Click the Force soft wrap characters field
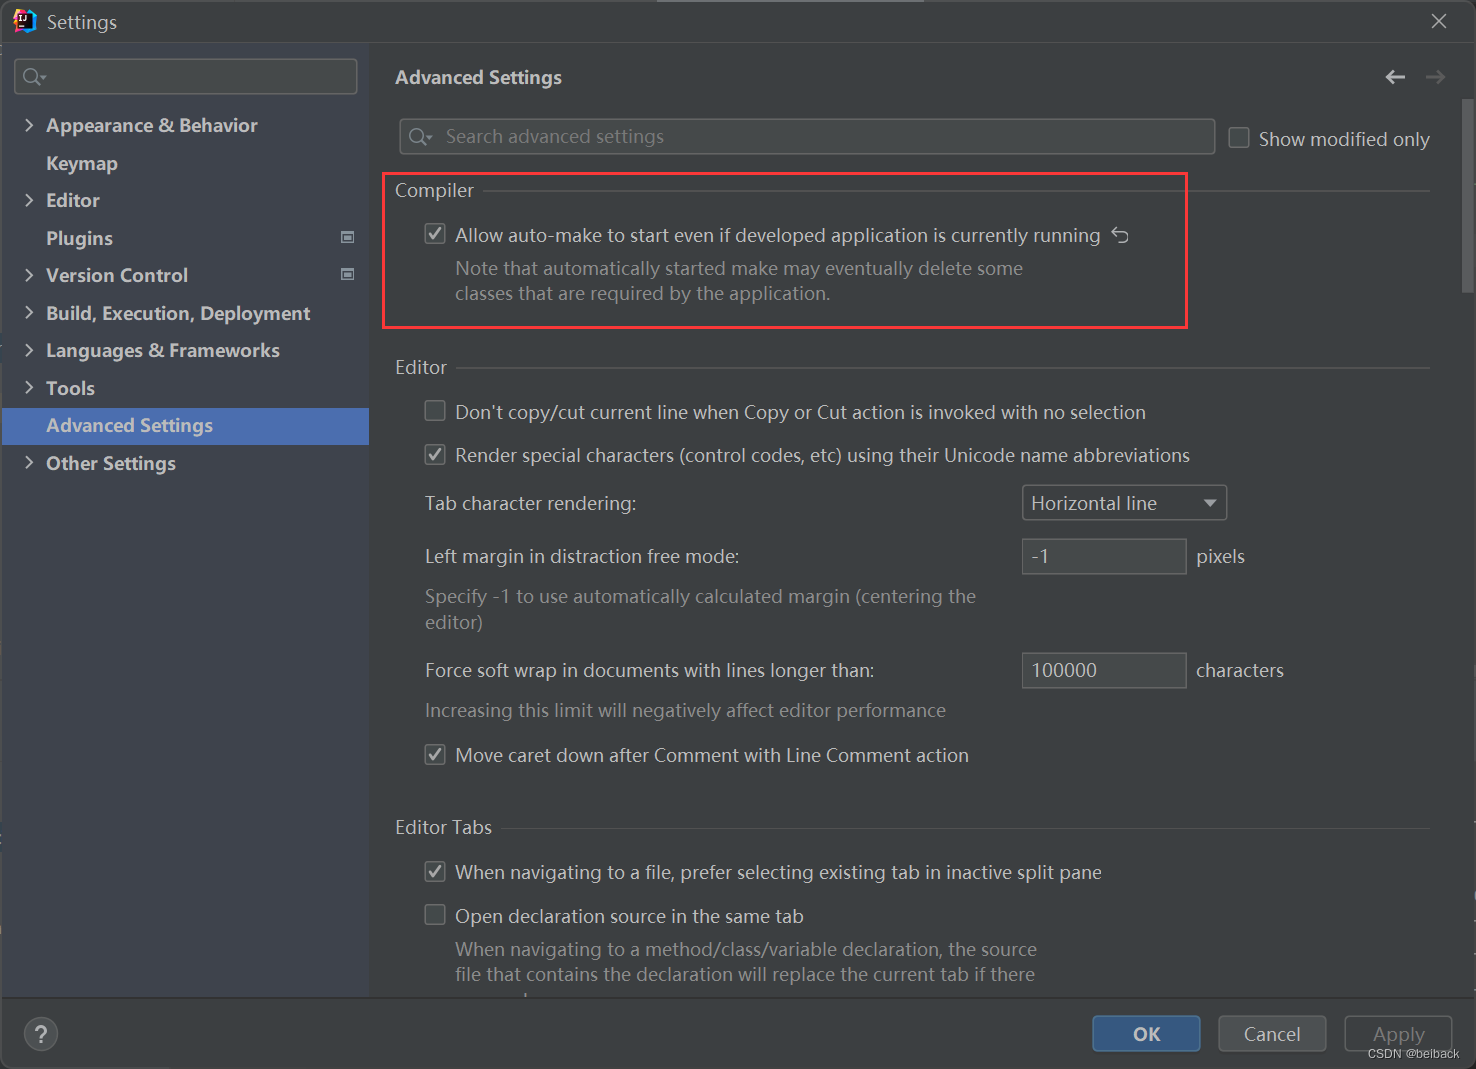This screenshot has height=1069, width=1476. pos(1104,670)
